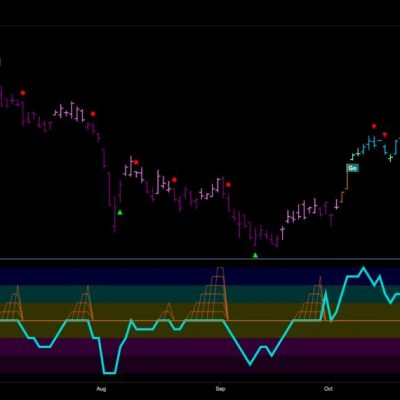Click the teal "Go" label on the chart

[352, 168]
